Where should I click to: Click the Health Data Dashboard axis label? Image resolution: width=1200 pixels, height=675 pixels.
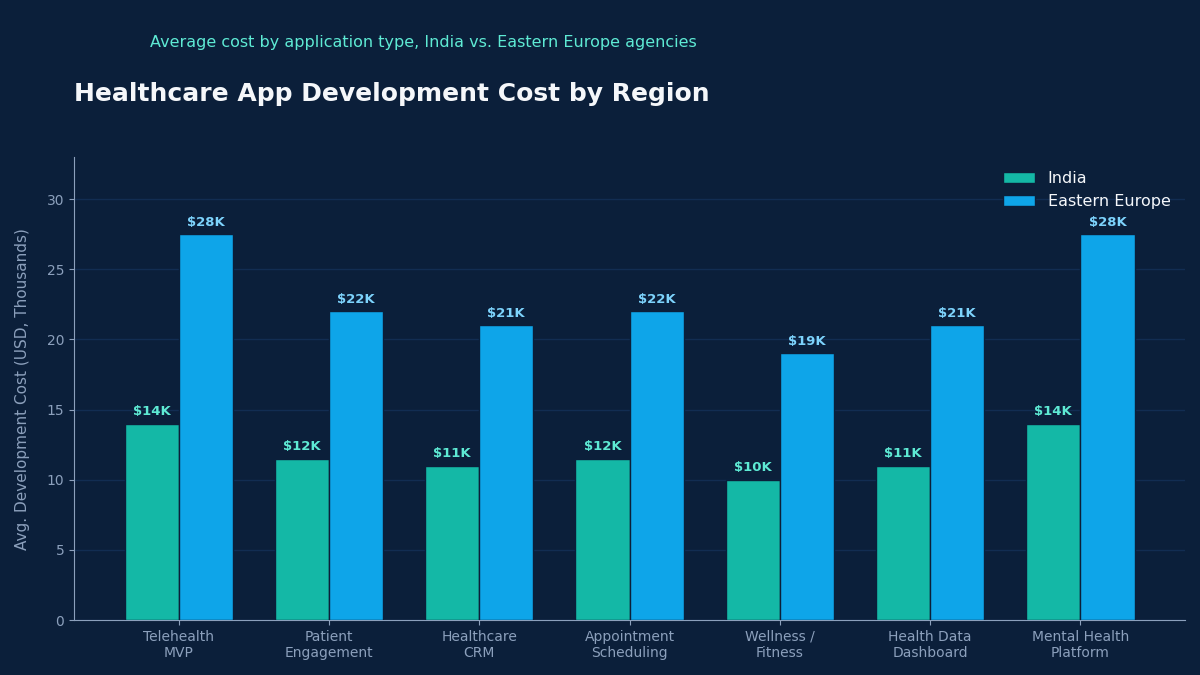(930, 645)
